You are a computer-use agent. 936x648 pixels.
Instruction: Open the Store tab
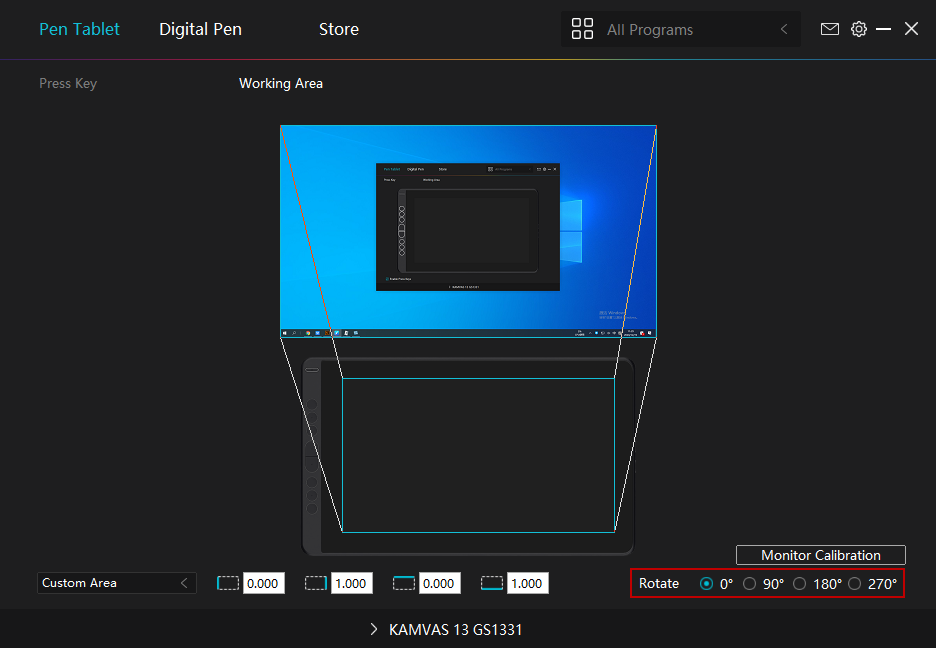[338, 29]
